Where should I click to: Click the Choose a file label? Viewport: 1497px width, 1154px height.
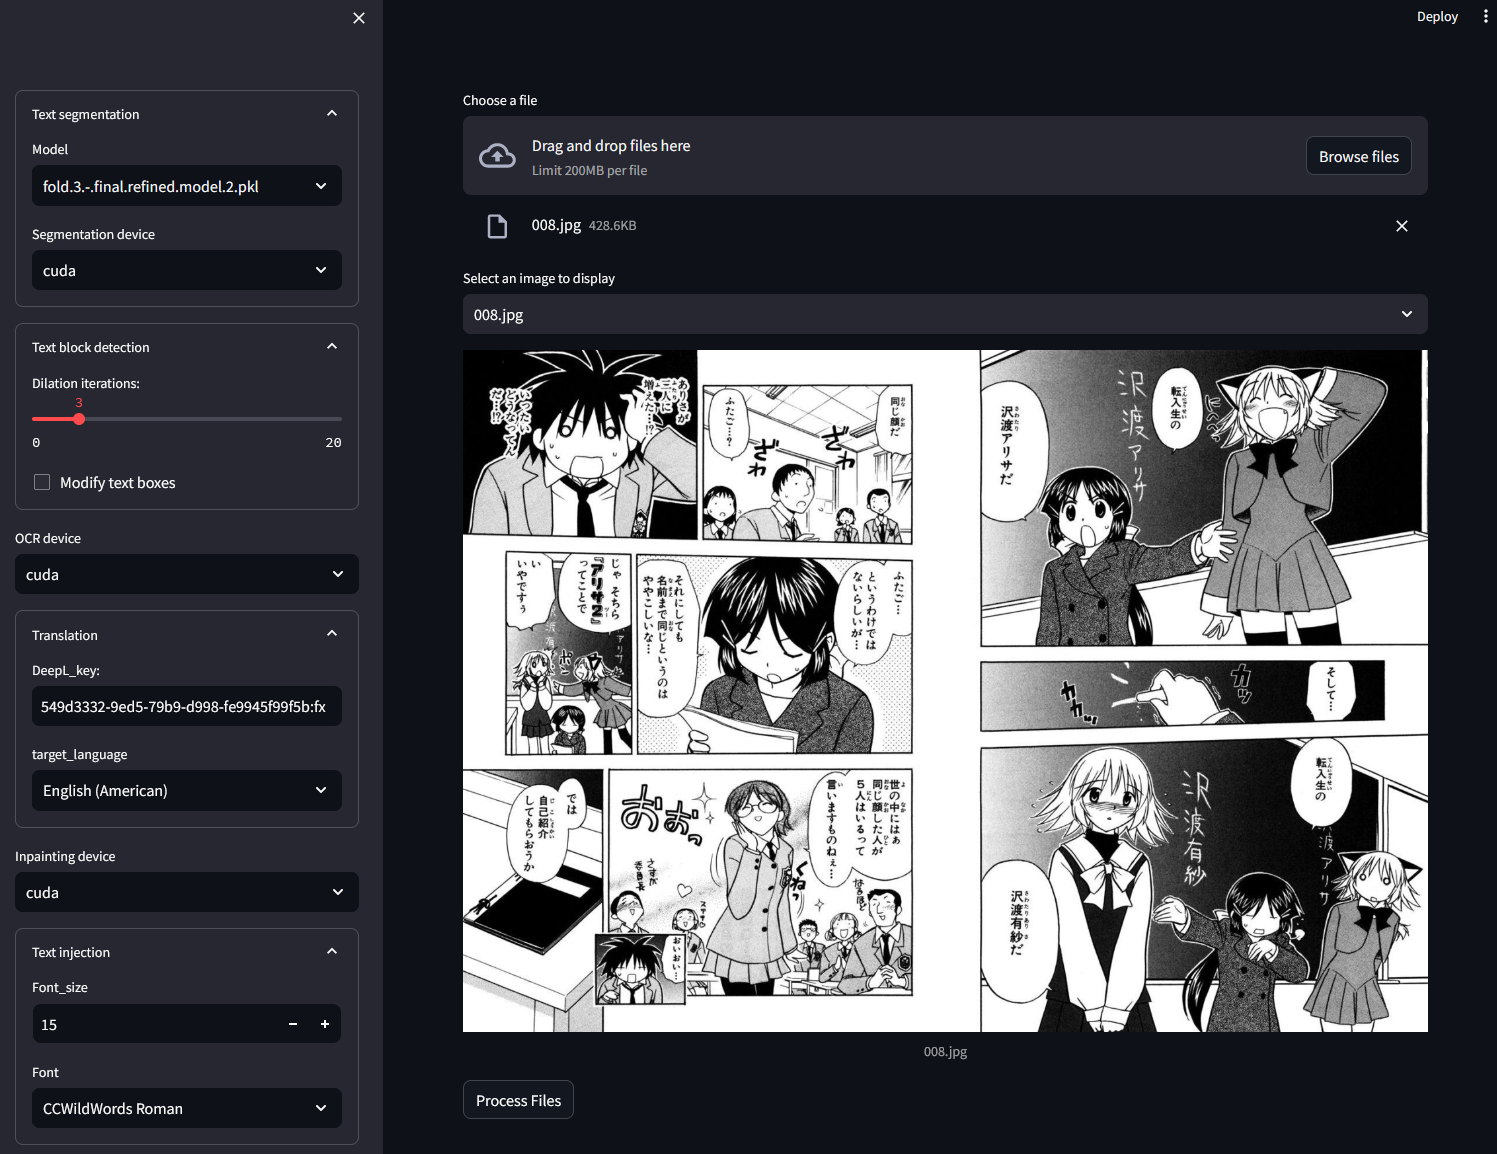500,100
